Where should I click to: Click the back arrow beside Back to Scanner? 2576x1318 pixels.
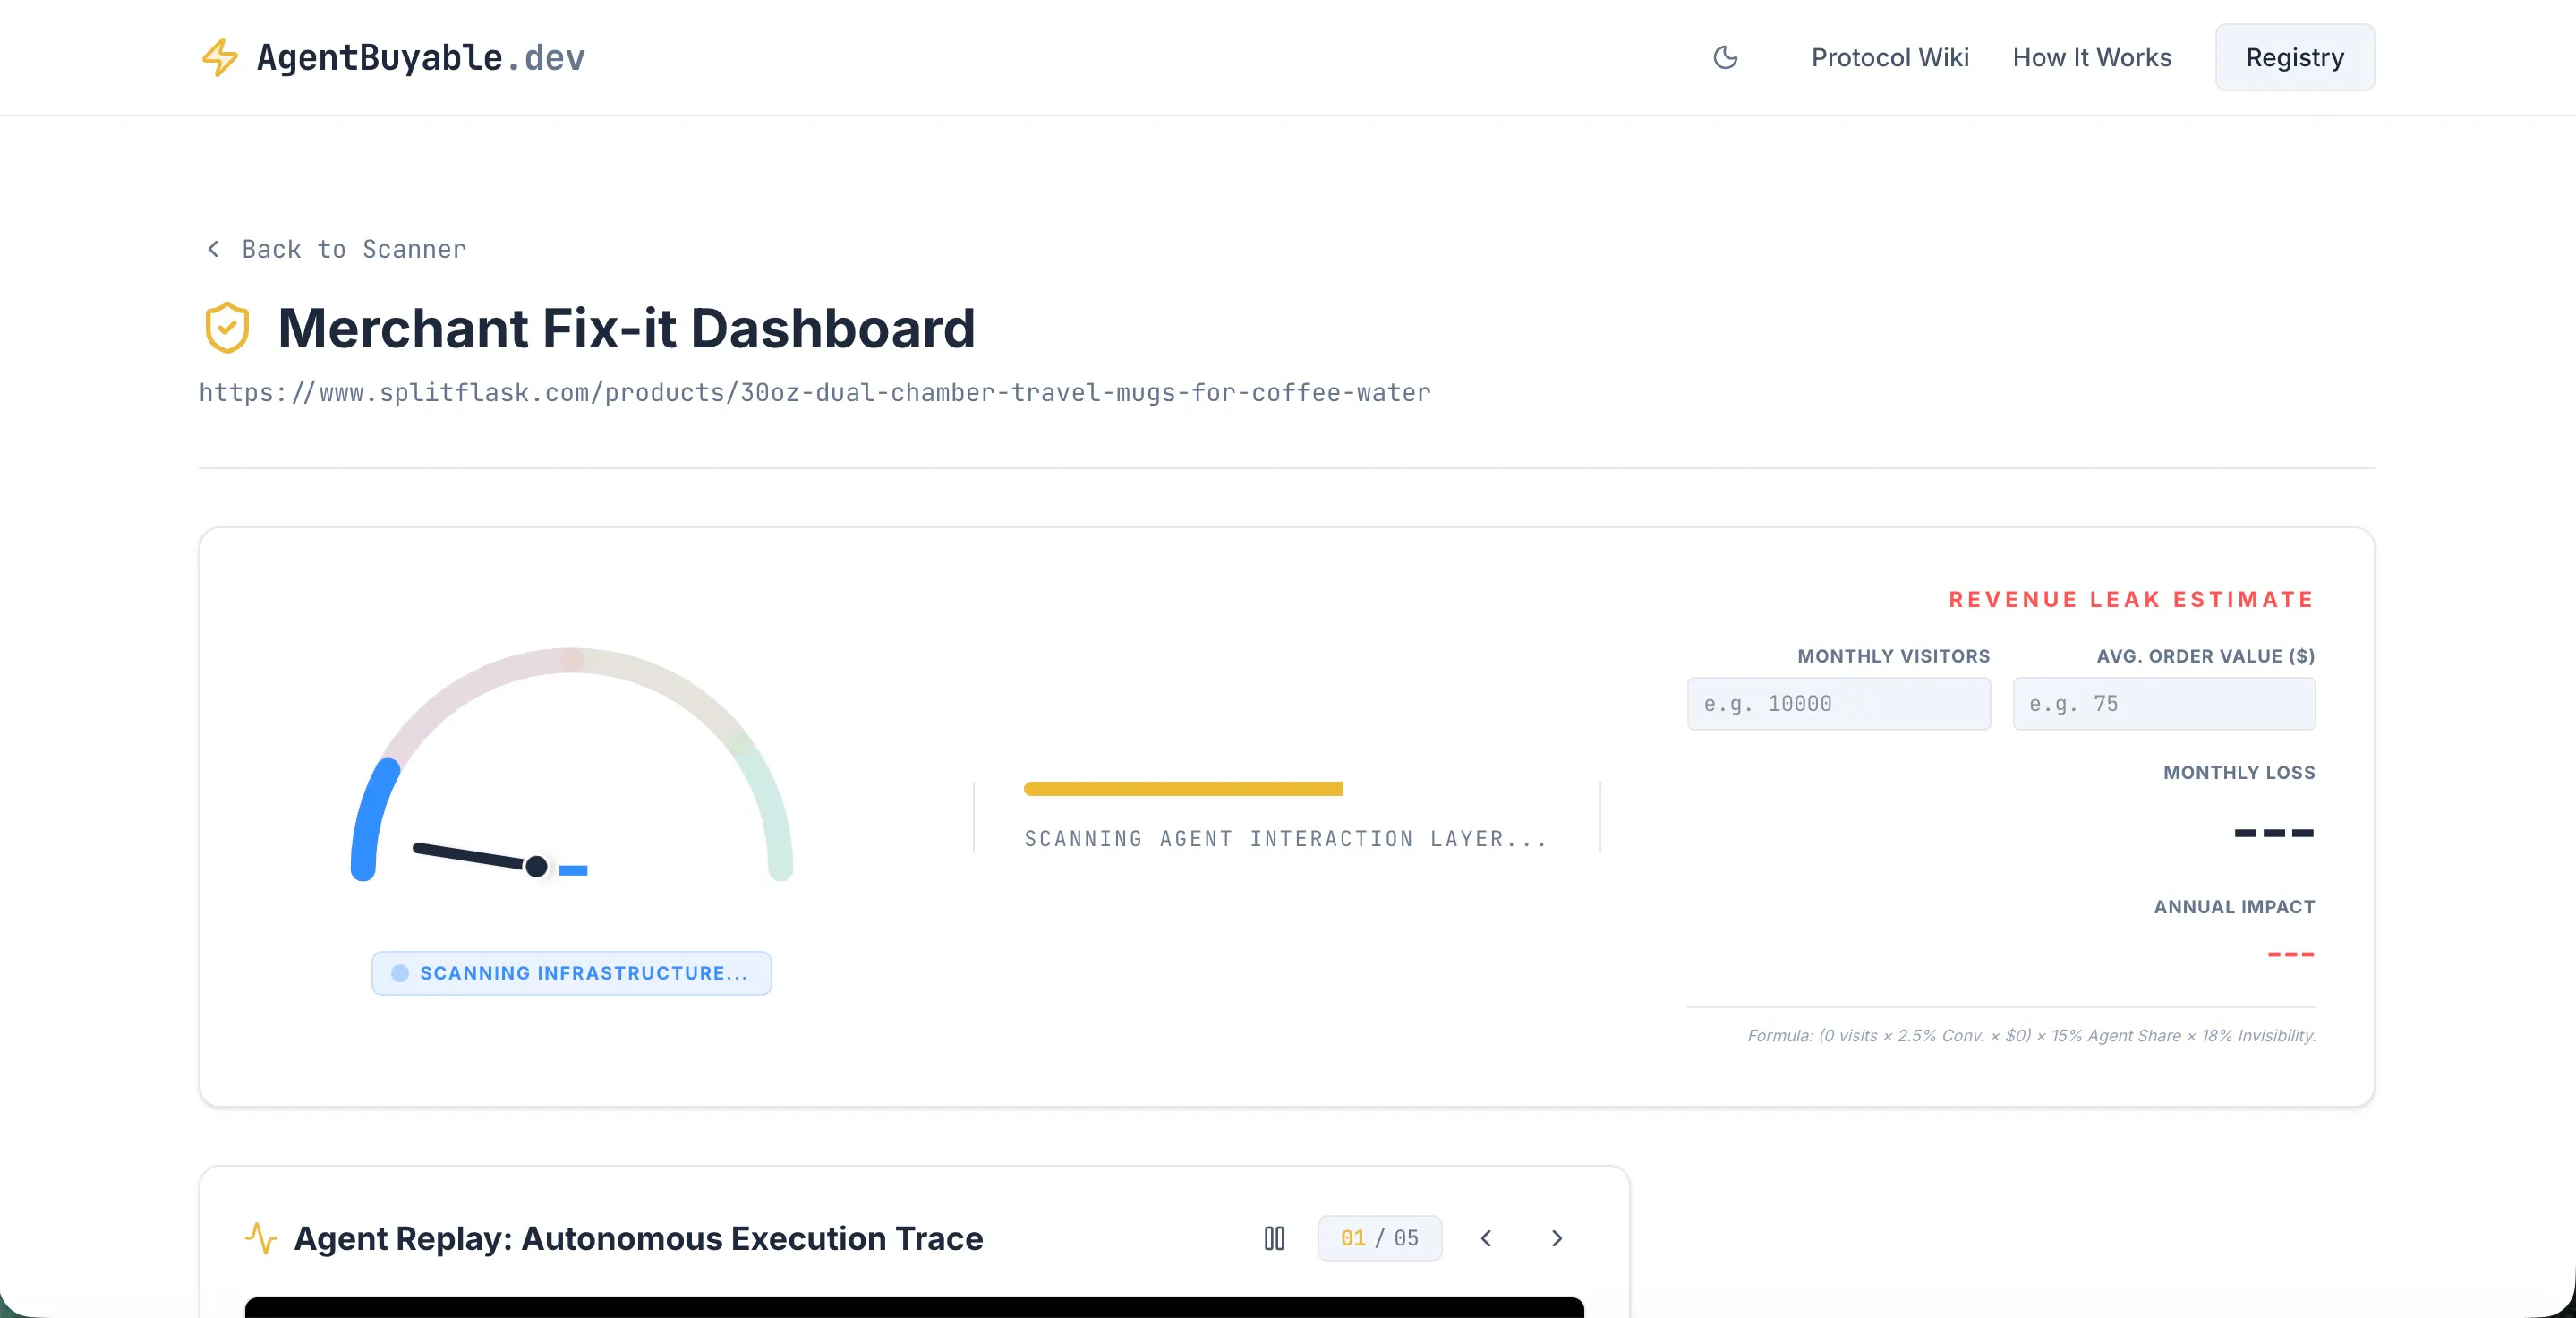click(213, 249)
